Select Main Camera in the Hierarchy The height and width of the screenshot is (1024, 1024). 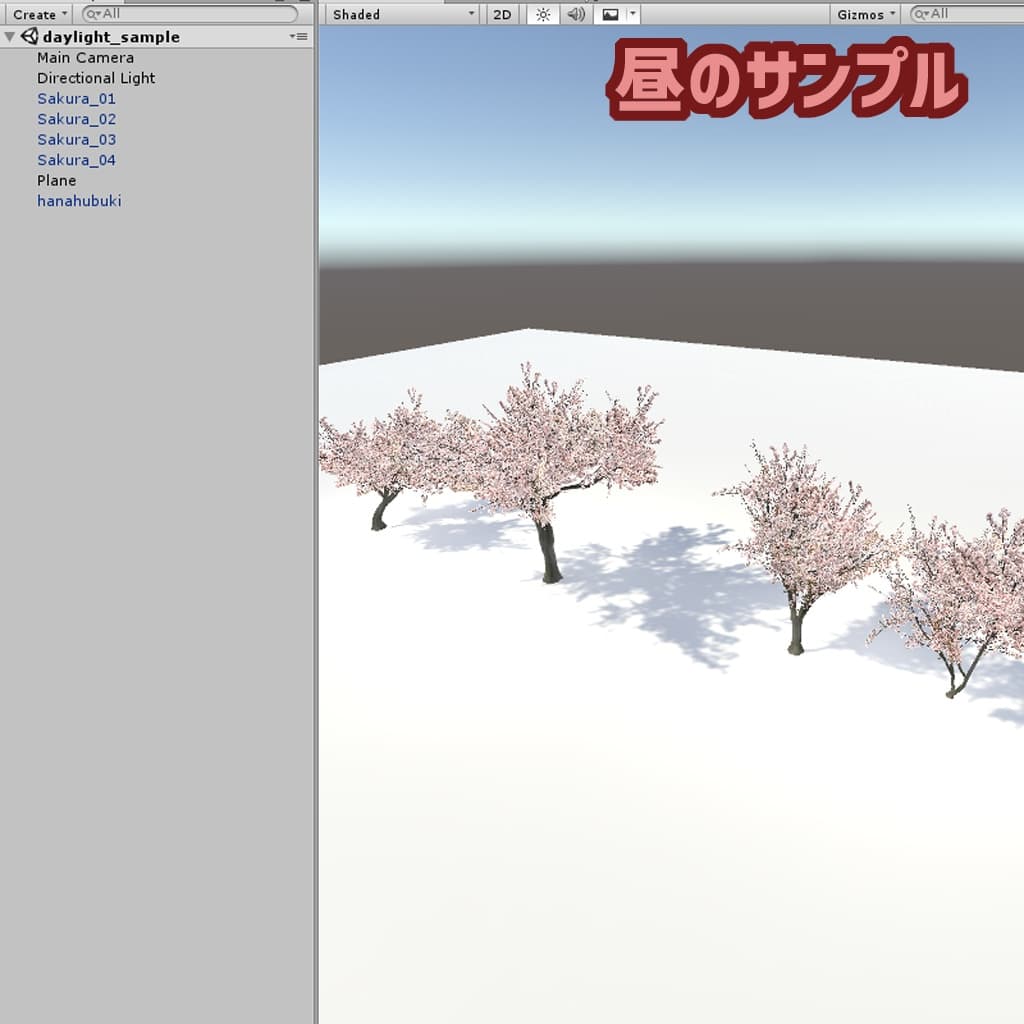85,58
